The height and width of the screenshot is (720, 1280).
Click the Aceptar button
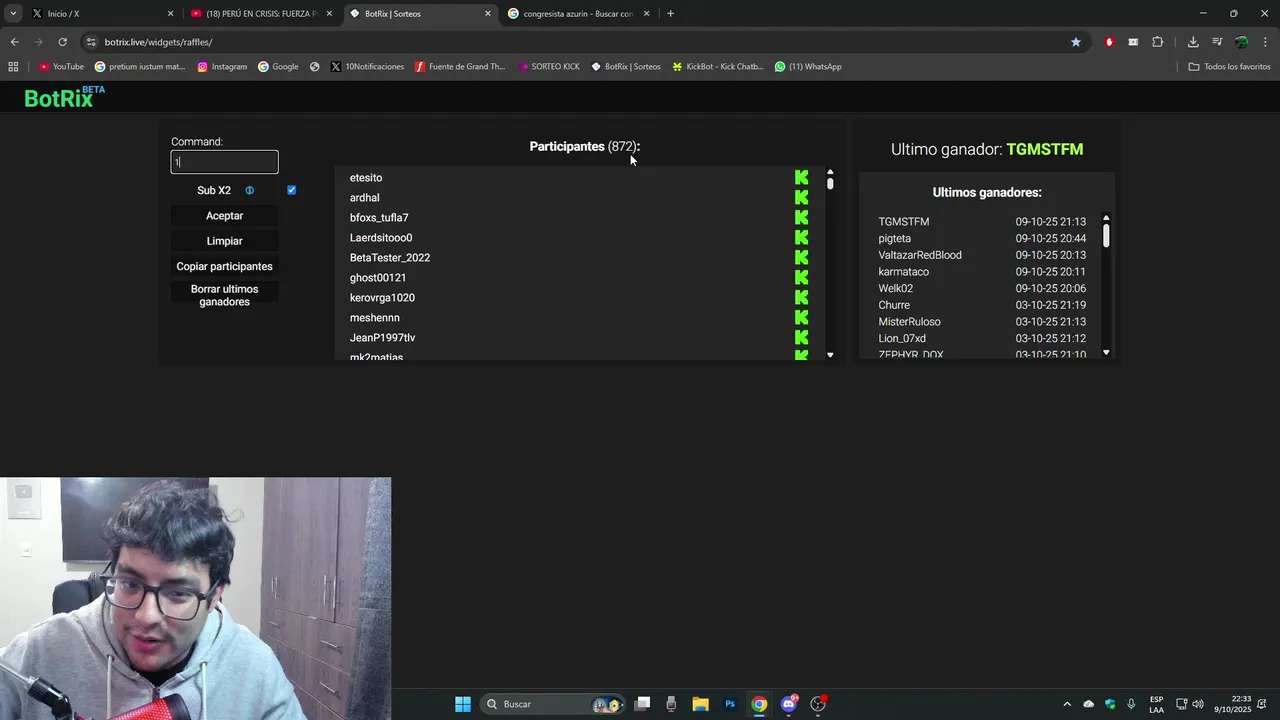[x=224, y=215]
